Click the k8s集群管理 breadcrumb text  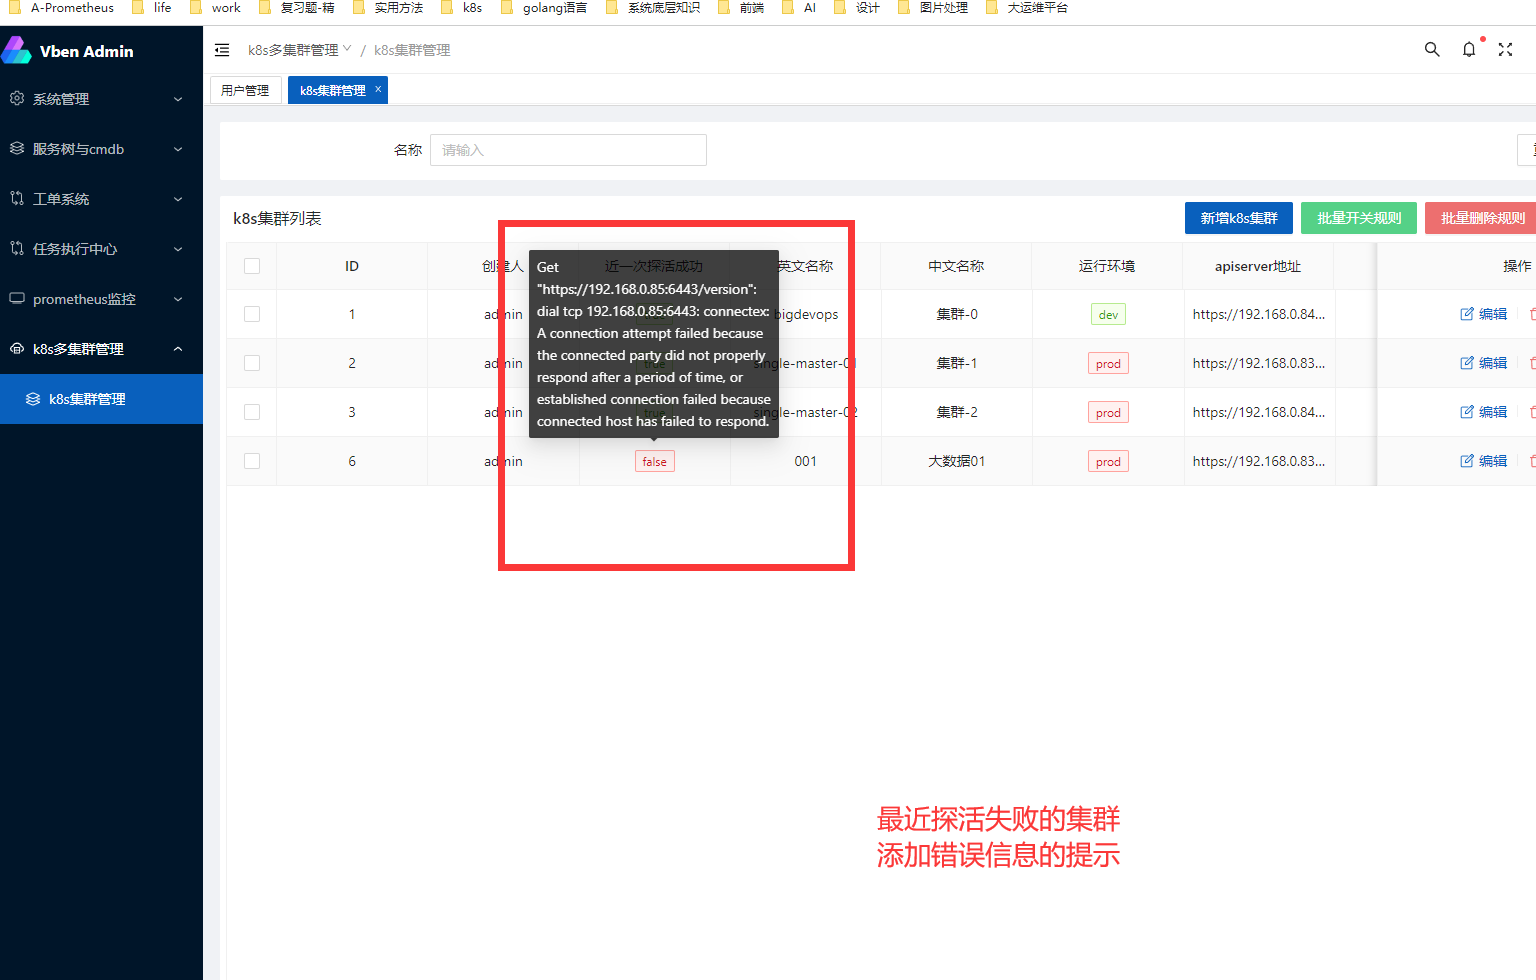point(412,50)
